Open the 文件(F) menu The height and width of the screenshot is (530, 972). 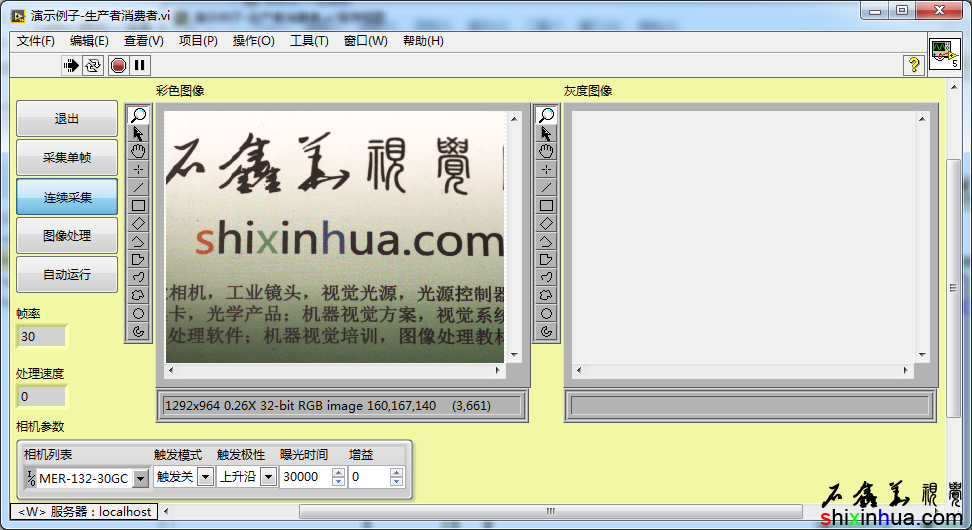(x=36, y=41)
